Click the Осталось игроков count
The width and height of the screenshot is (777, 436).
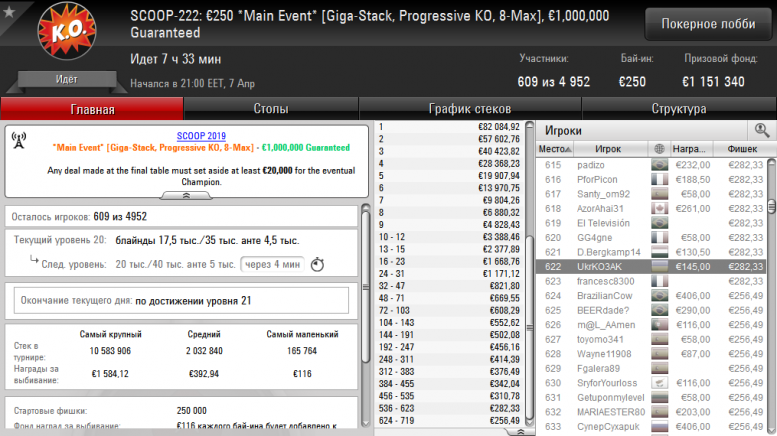click(x=120, y=217)
